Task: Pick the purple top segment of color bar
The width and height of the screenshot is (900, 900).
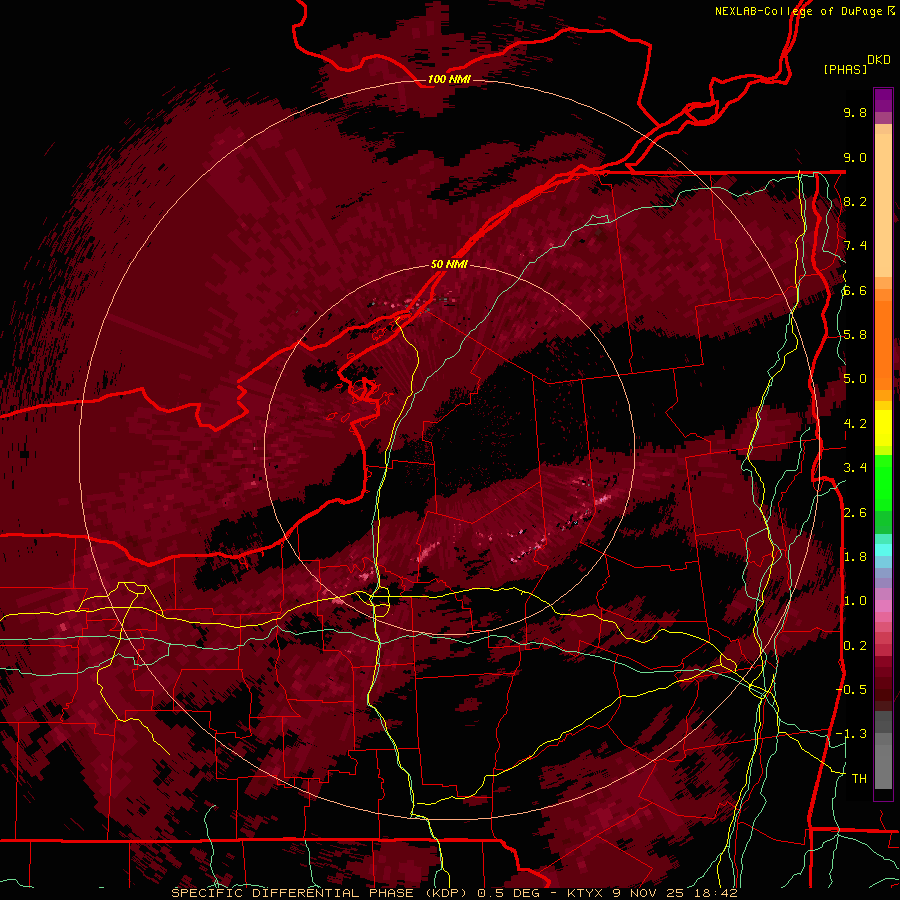Action: click(883, 100)
